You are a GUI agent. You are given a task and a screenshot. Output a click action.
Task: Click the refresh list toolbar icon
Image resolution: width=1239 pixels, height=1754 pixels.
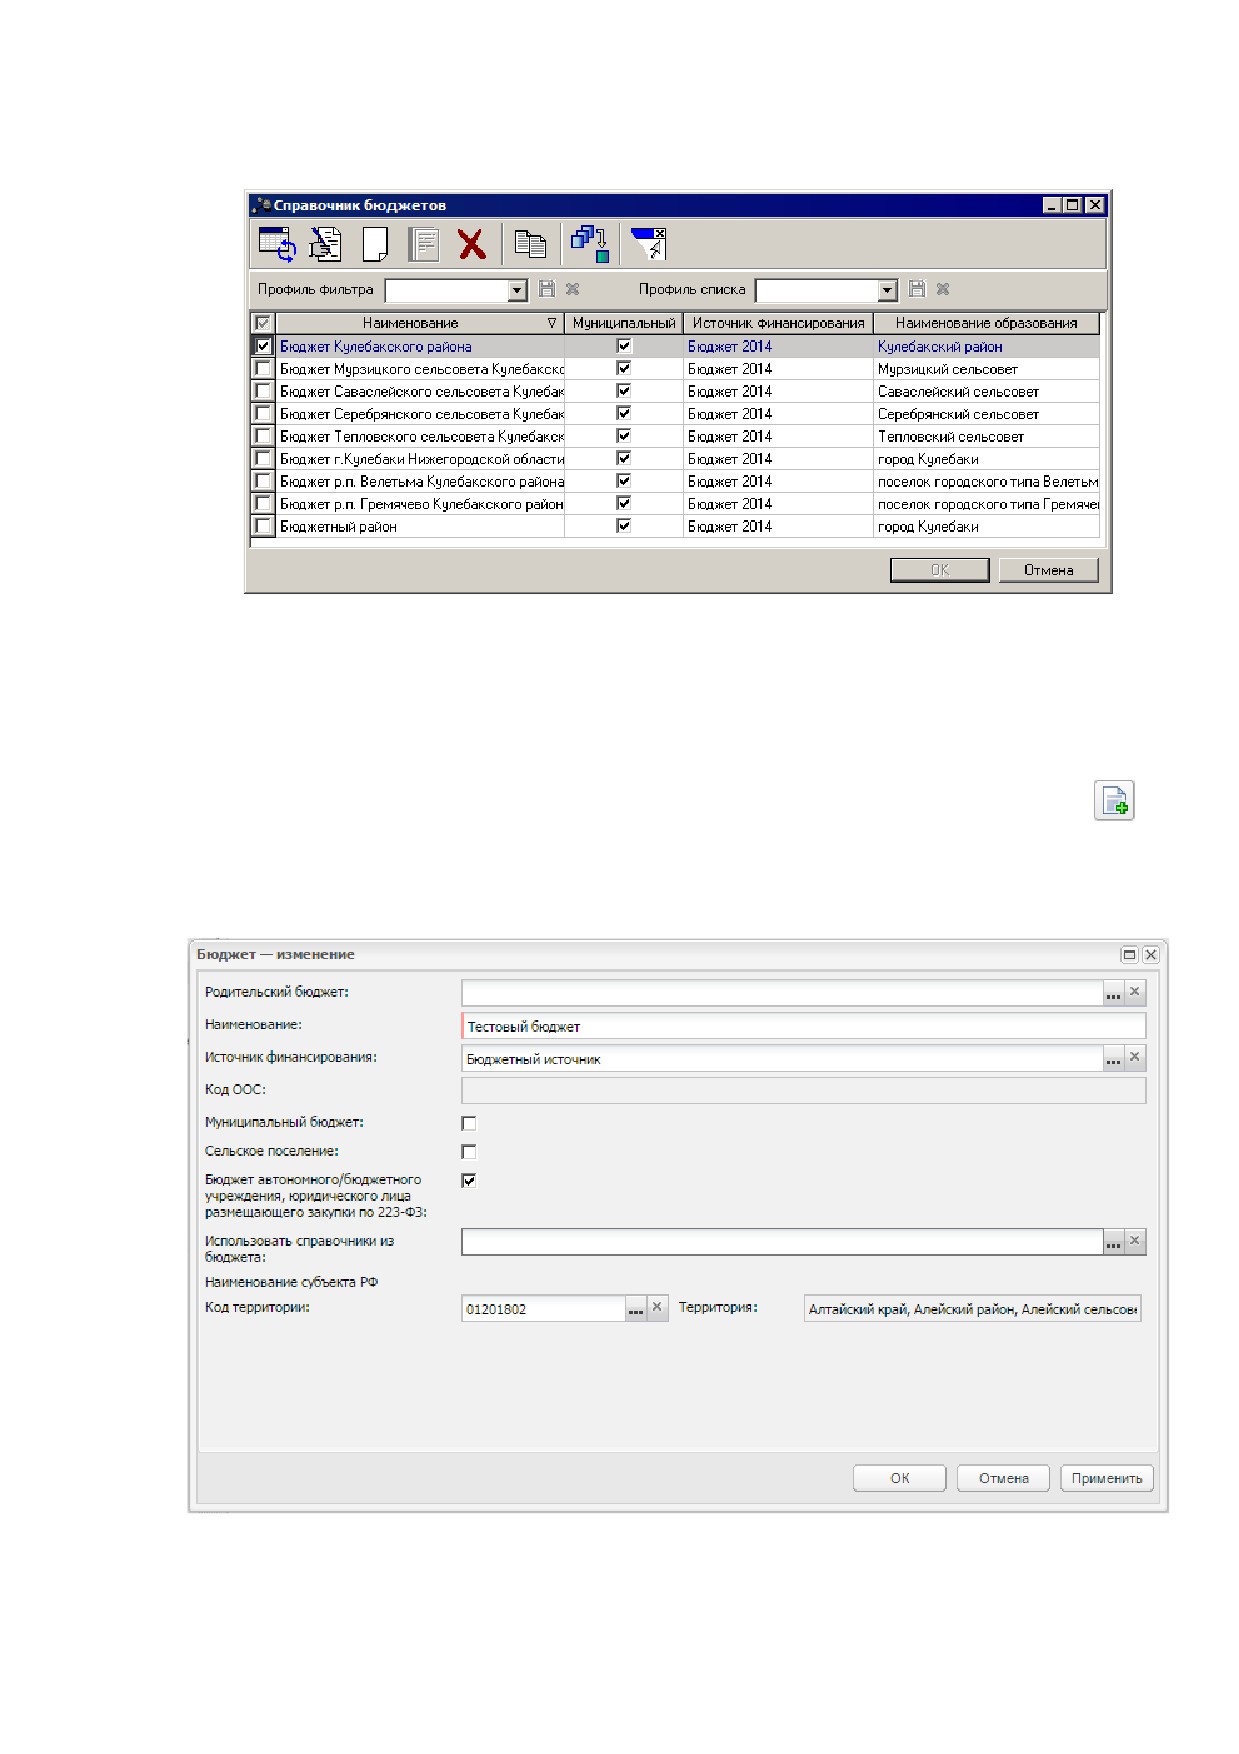point(277,244)
